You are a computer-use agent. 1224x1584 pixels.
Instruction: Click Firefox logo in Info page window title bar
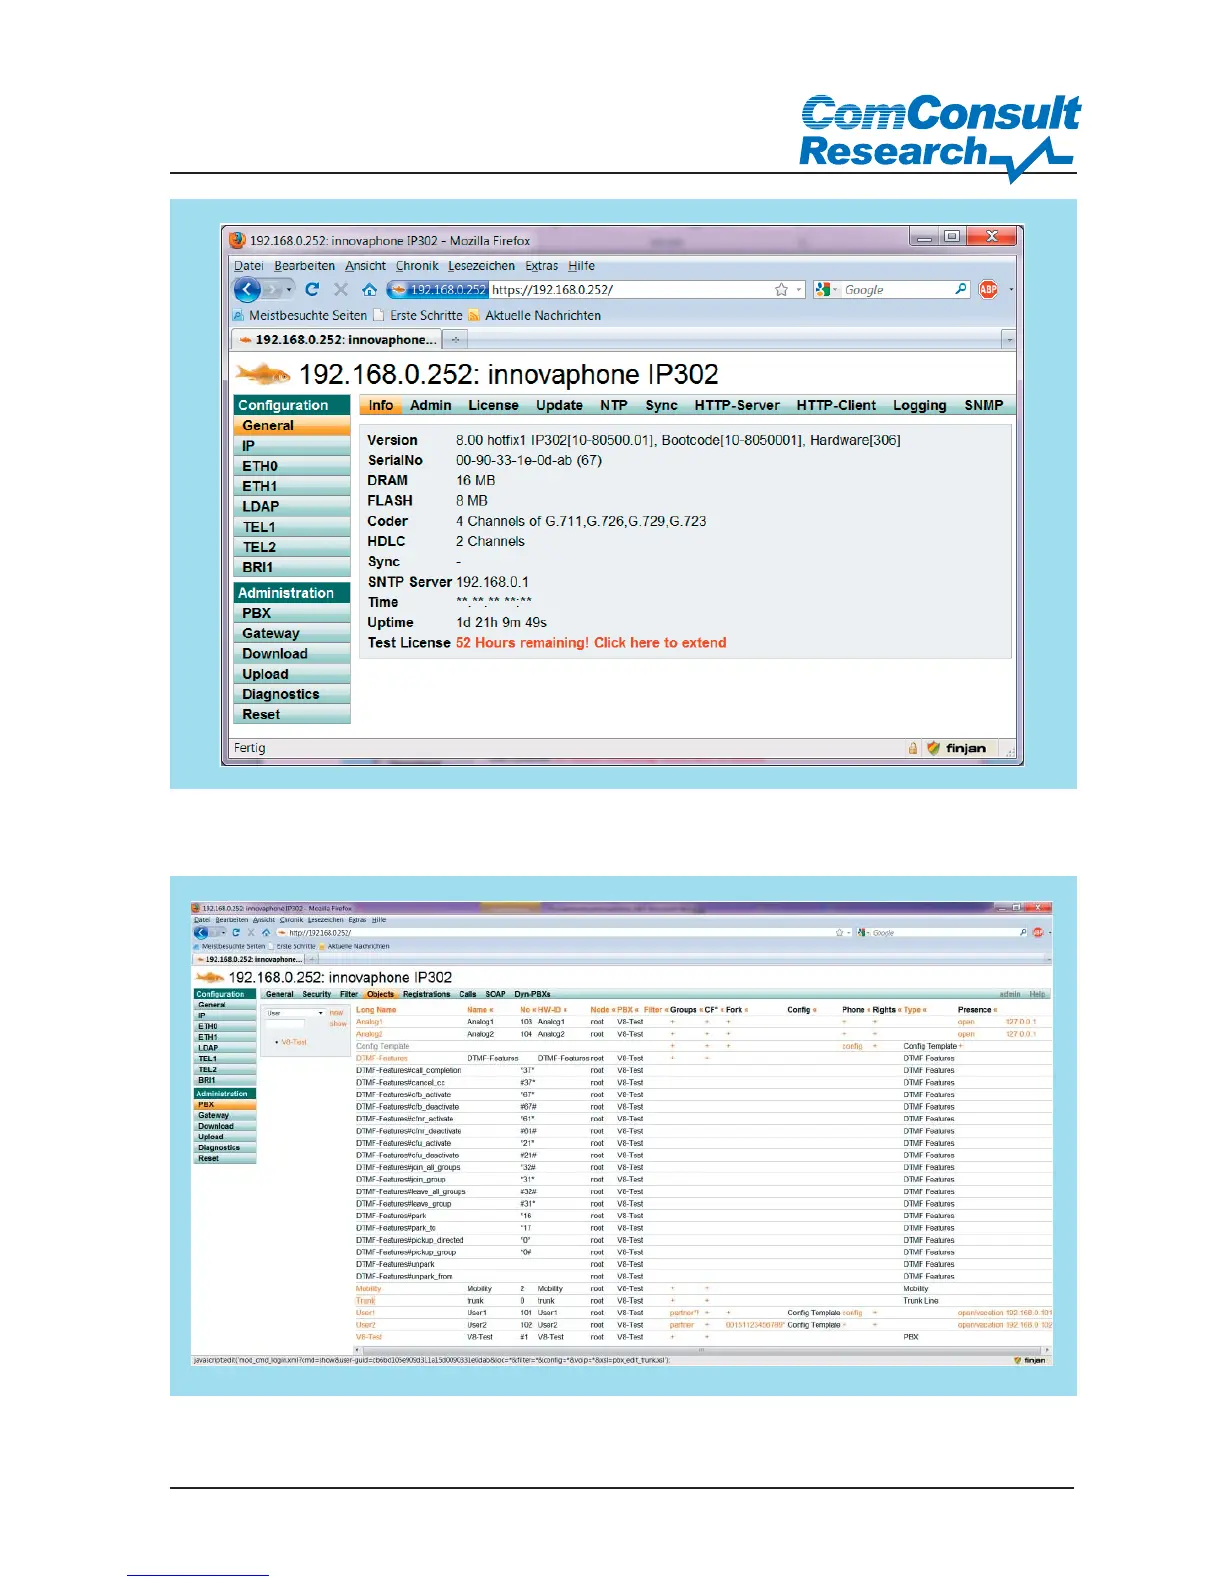click(237, 240)
